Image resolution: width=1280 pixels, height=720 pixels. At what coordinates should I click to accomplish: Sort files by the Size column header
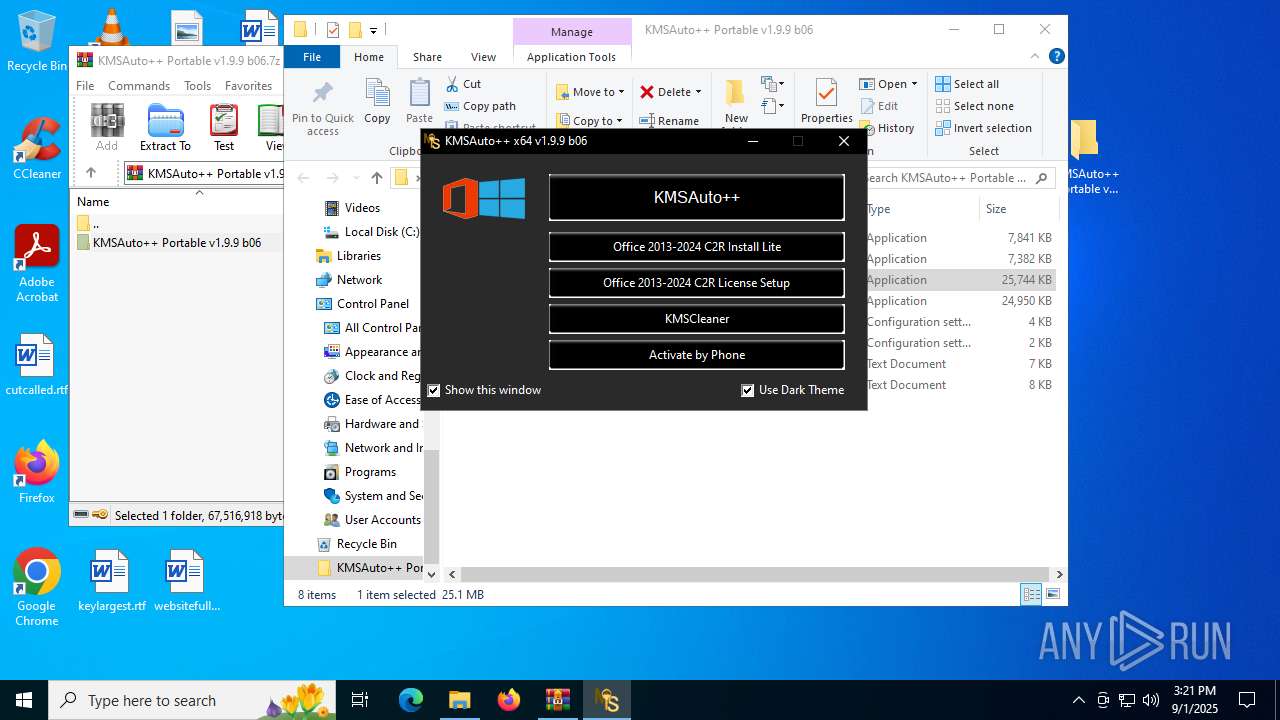click(x=1017, y=209)
